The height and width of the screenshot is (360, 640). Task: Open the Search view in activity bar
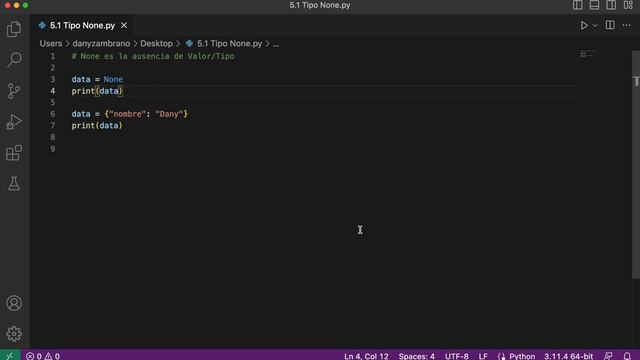tap(14, 60)
